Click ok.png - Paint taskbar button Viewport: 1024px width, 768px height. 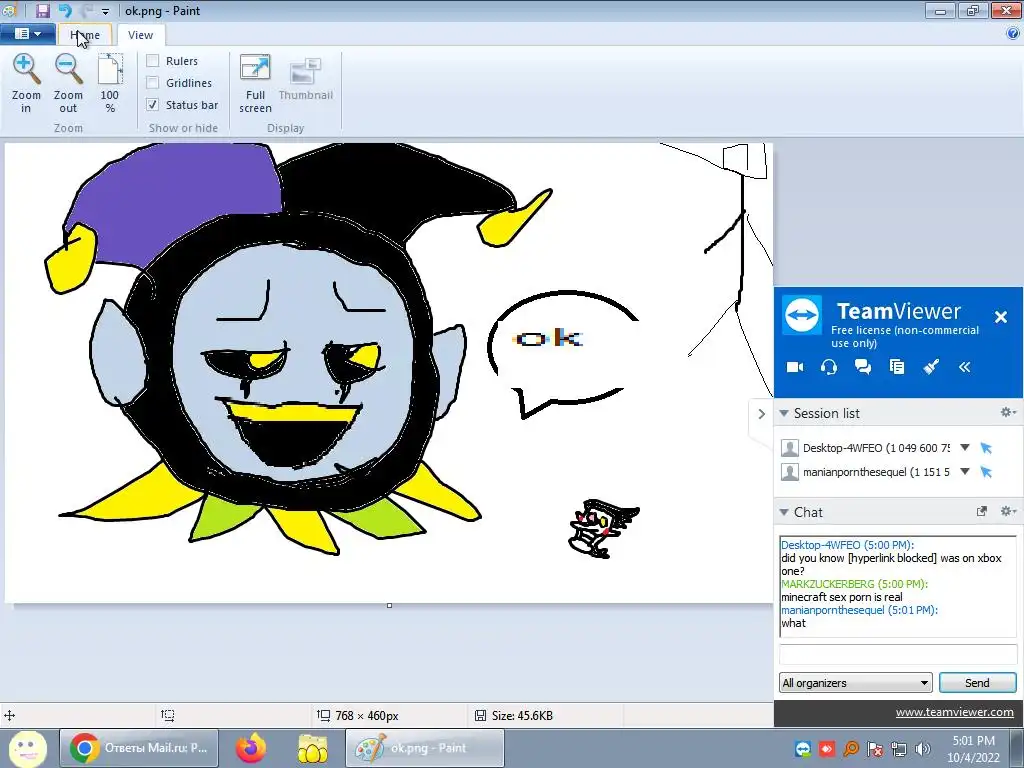(425, 748)
